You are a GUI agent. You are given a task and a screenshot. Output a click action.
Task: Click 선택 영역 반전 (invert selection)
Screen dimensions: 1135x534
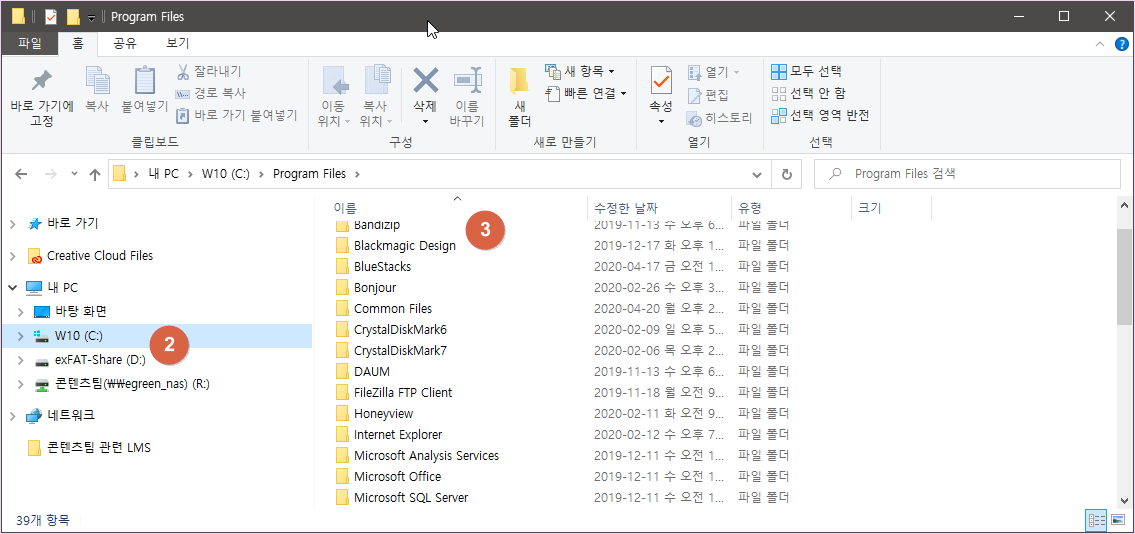[x=820, y=115]
